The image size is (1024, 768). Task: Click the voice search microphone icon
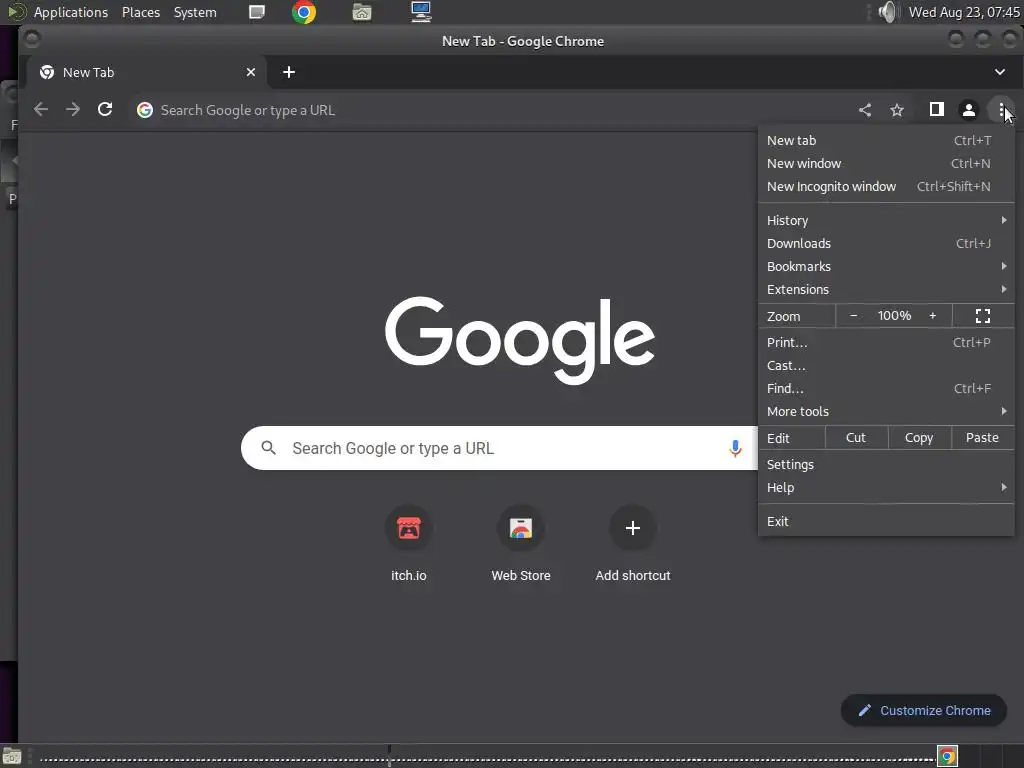click(x=735, y=448)
